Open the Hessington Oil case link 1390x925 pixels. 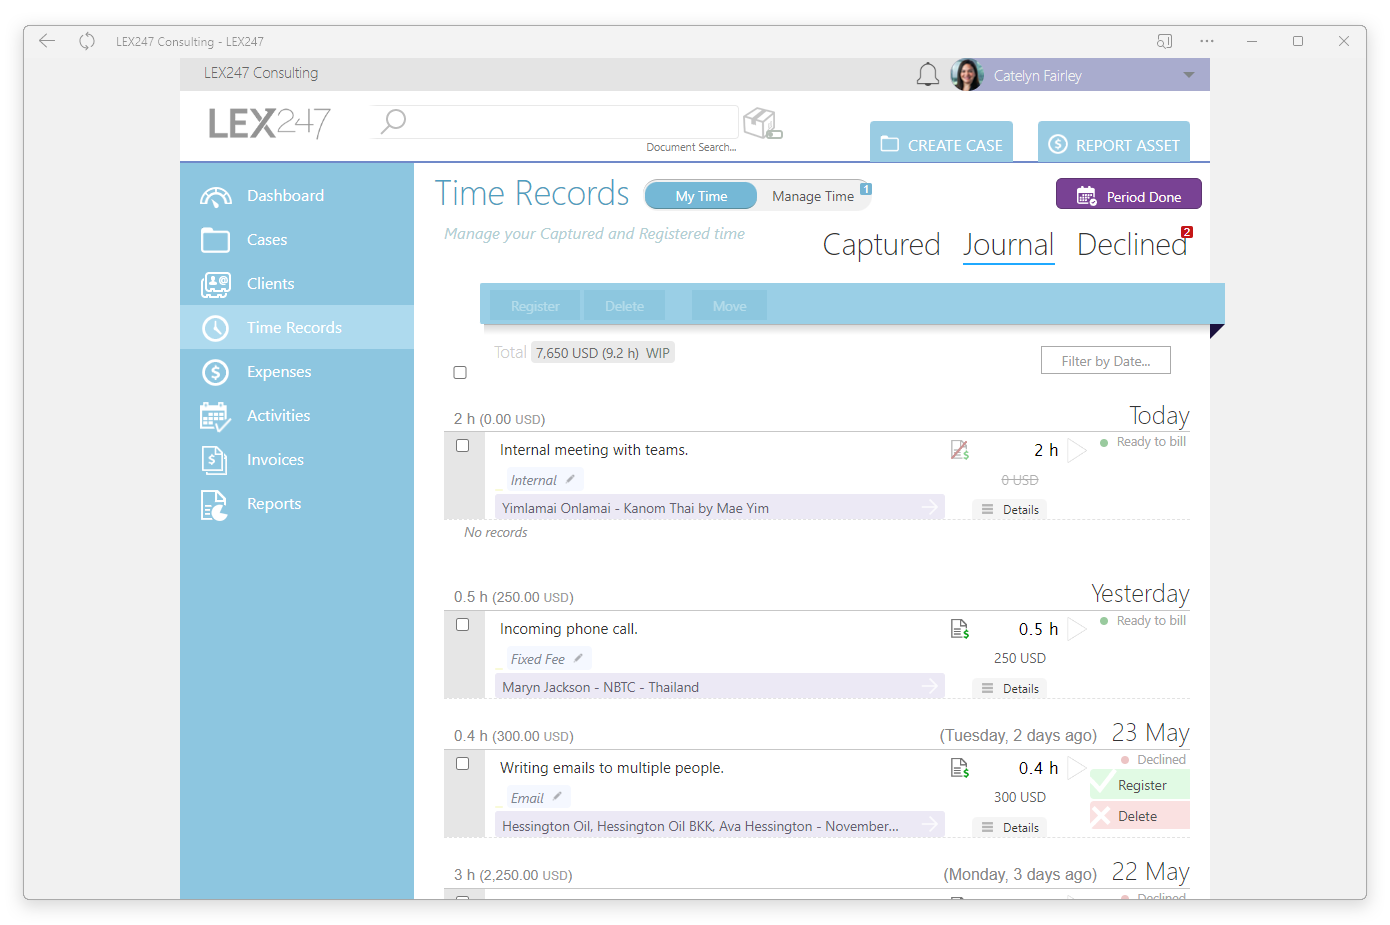(x=719, y=826)
